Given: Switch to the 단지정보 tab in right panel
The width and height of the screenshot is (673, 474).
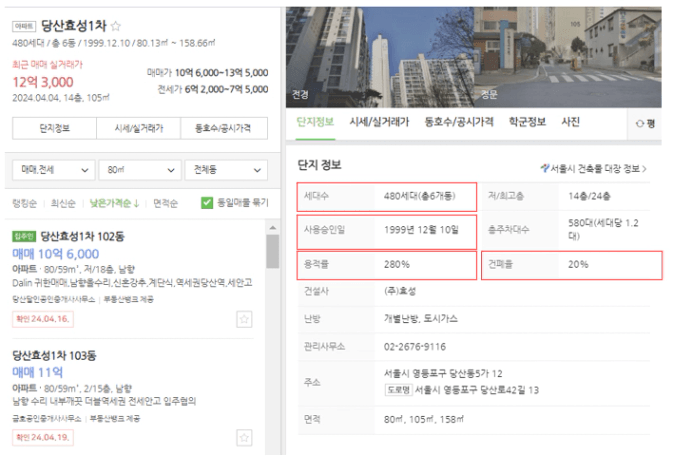Looking at the screenshot, I should coord(315,122).
